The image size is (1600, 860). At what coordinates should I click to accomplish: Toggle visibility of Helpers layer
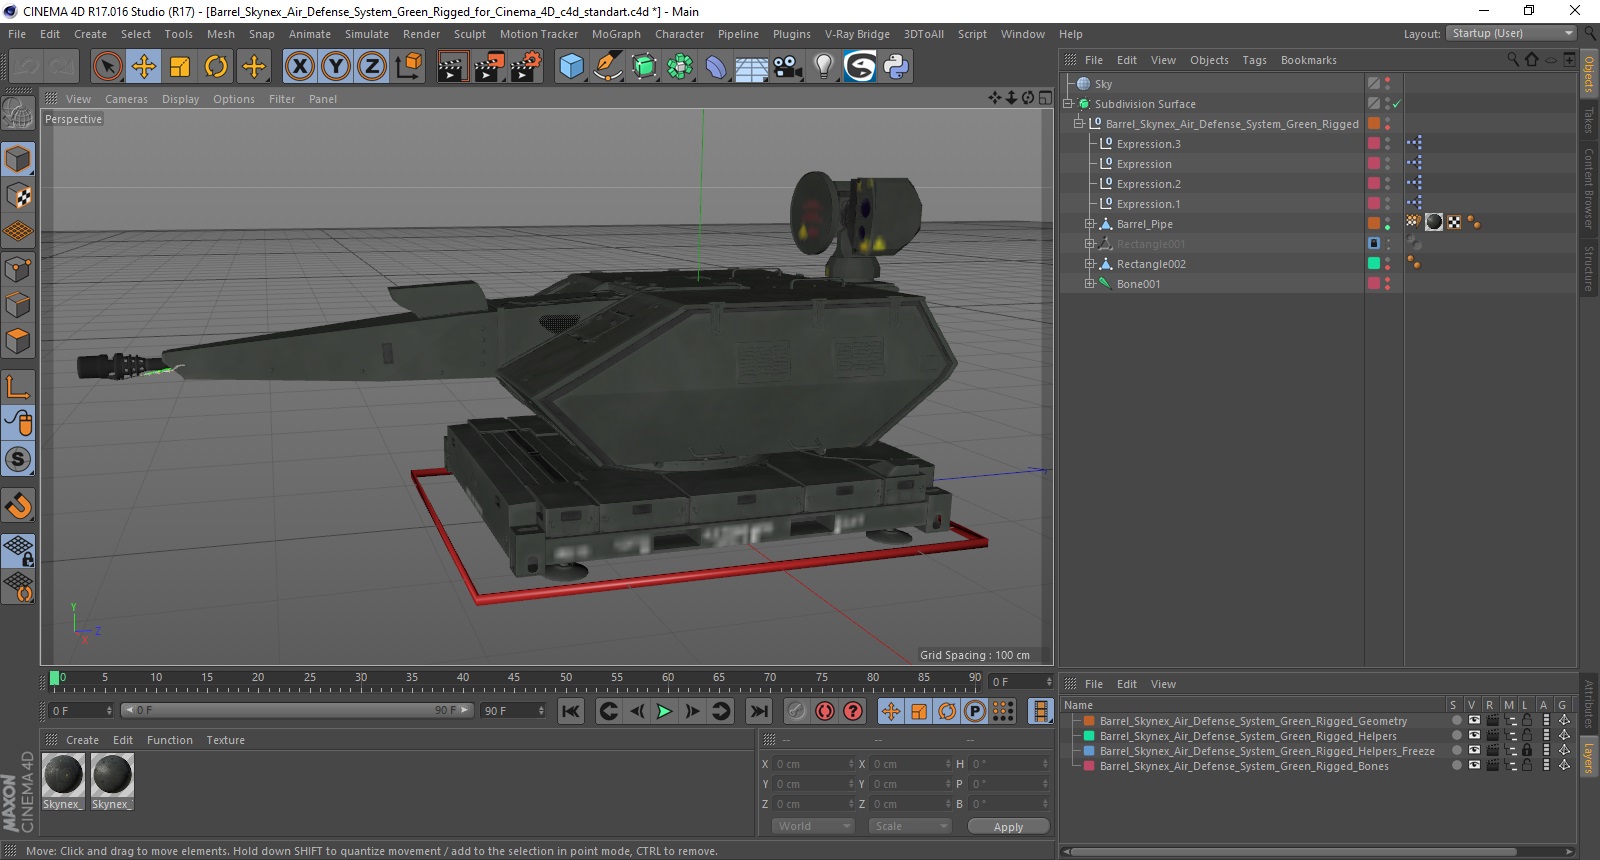pos(1474,735)
